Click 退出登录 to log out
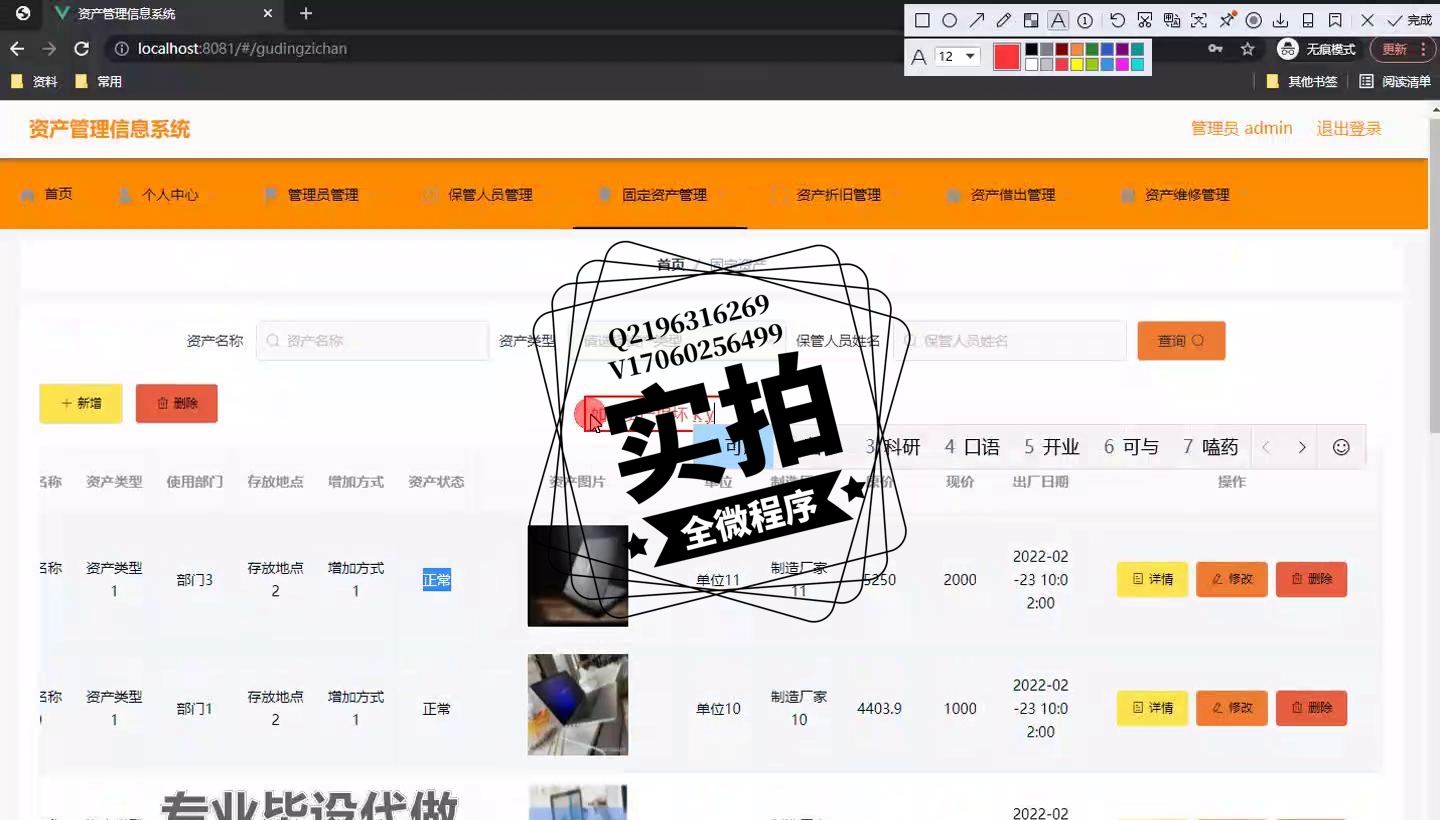This screenshot has height=820, width=1440. pos(1349,128)
